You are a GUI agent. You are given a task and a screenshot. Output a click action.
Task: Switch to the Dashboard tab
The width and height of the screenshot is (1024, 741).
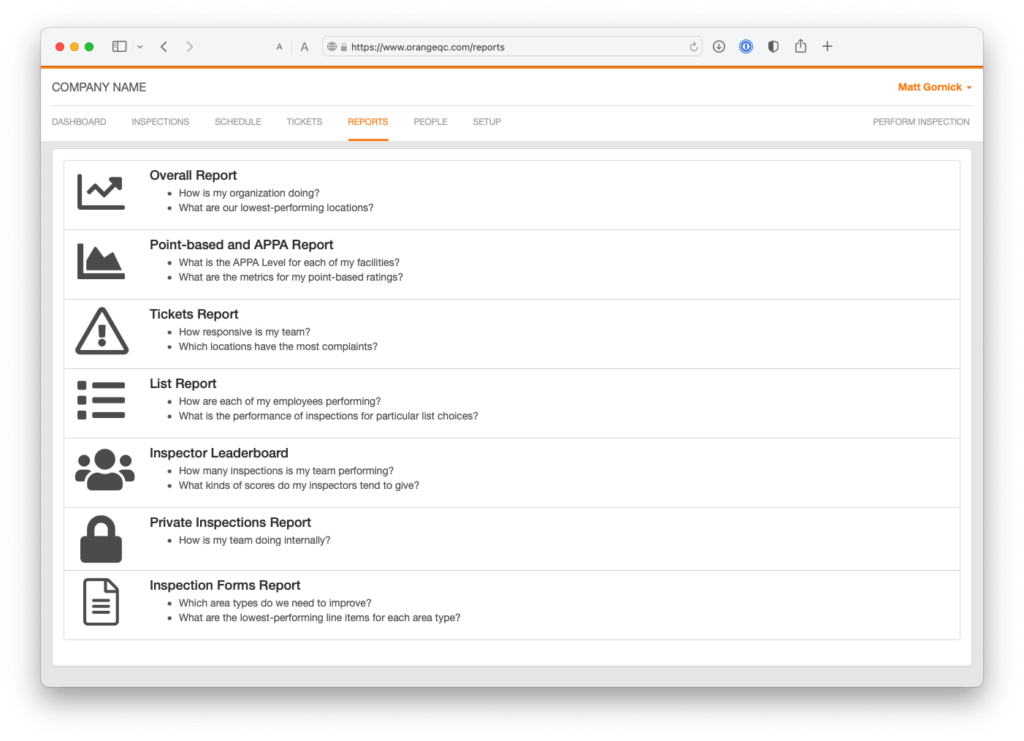tap(79, 122)
